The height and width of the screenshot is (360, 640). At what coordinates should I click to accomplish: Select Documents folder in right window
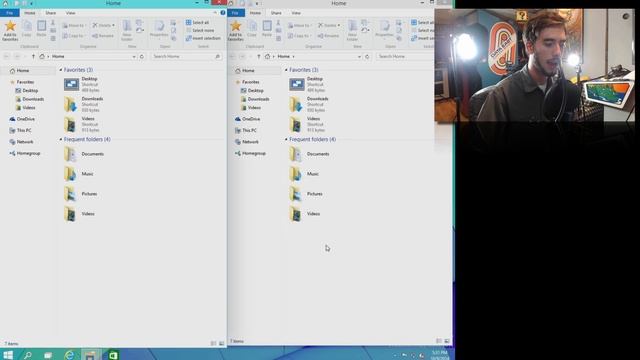(309, 154)
